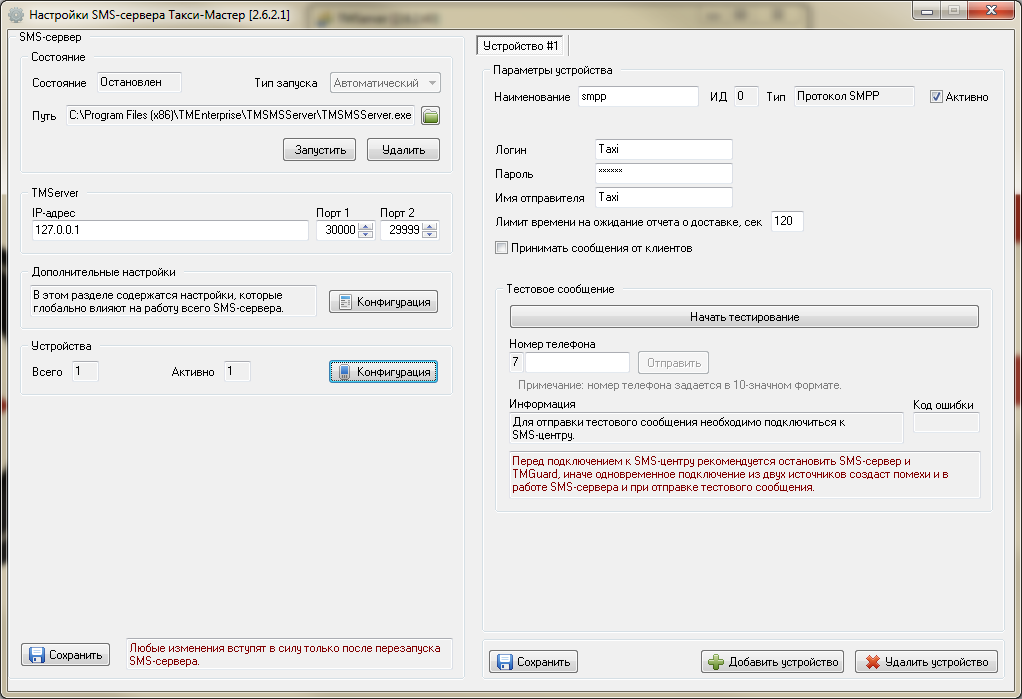The height and width of the screenshot is (699, 1022).
Task: Click the red warning text about TMGuard
Action: pos(744,474)
